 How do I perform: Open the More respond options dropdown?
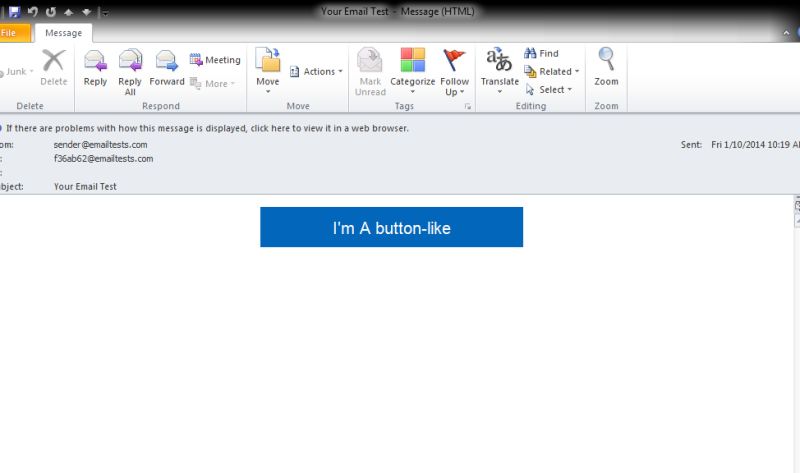(x=213, y=83)
